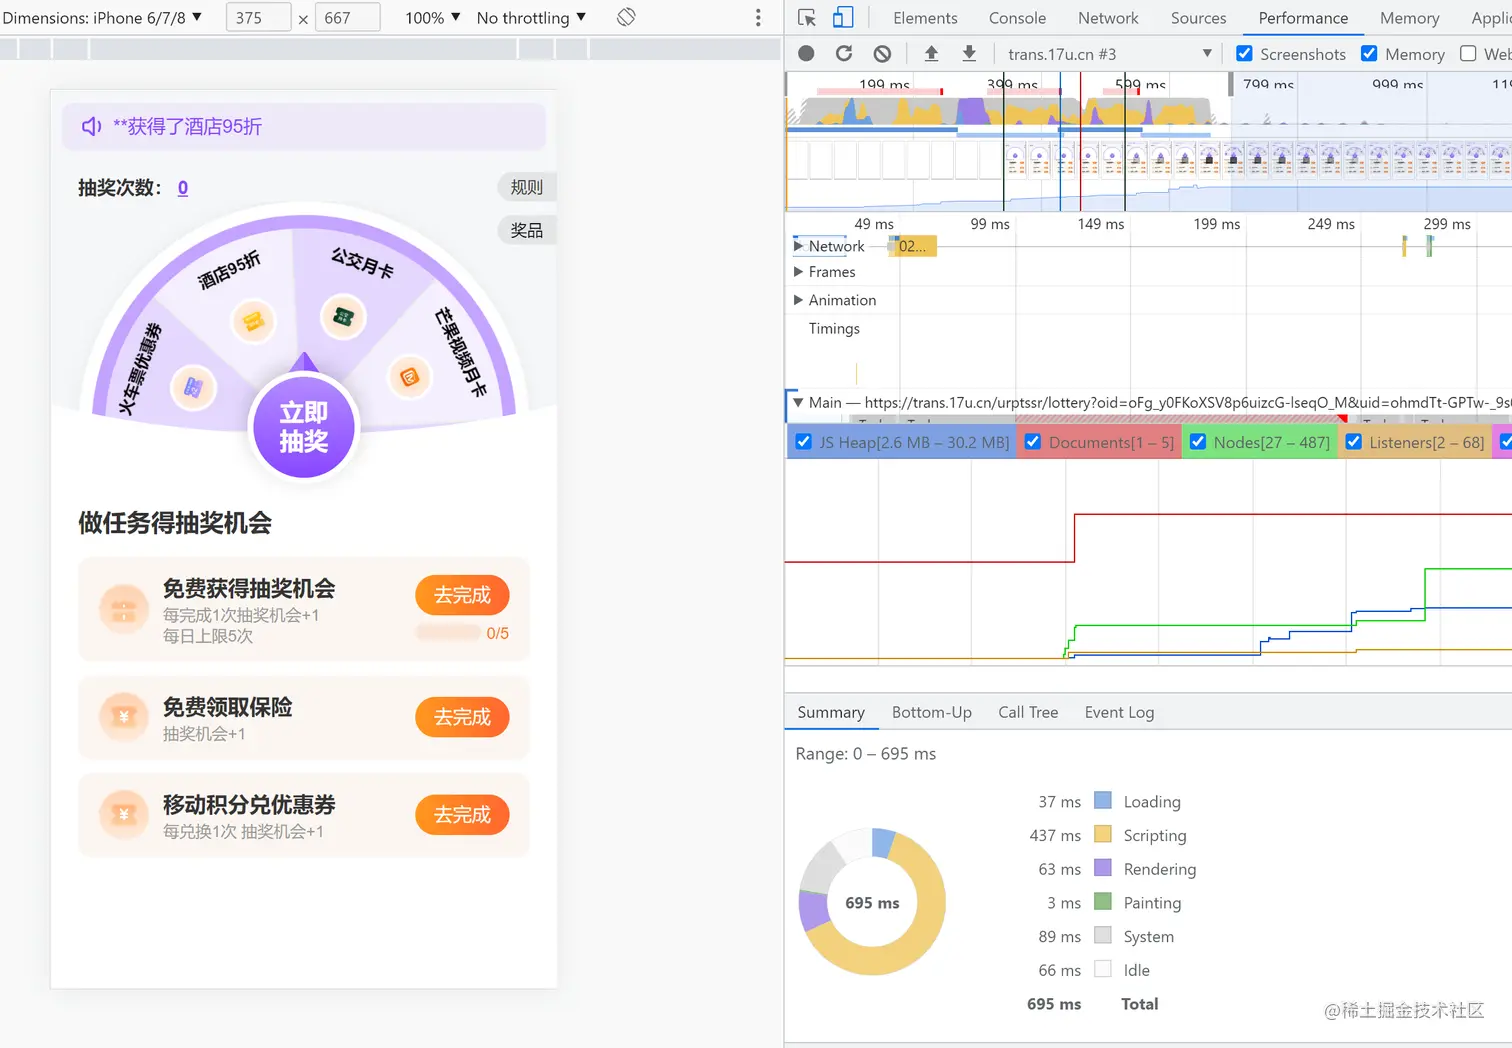Toggle the Documents counter checkbox
The height and width of the screenshot is (1048, 1512).
tap(1033, 441)
